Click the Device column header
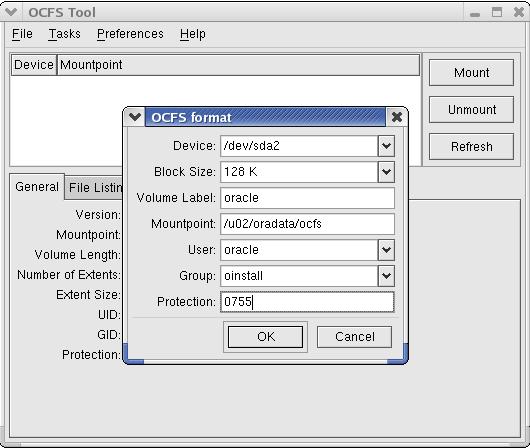 click(x=34, y=65)
